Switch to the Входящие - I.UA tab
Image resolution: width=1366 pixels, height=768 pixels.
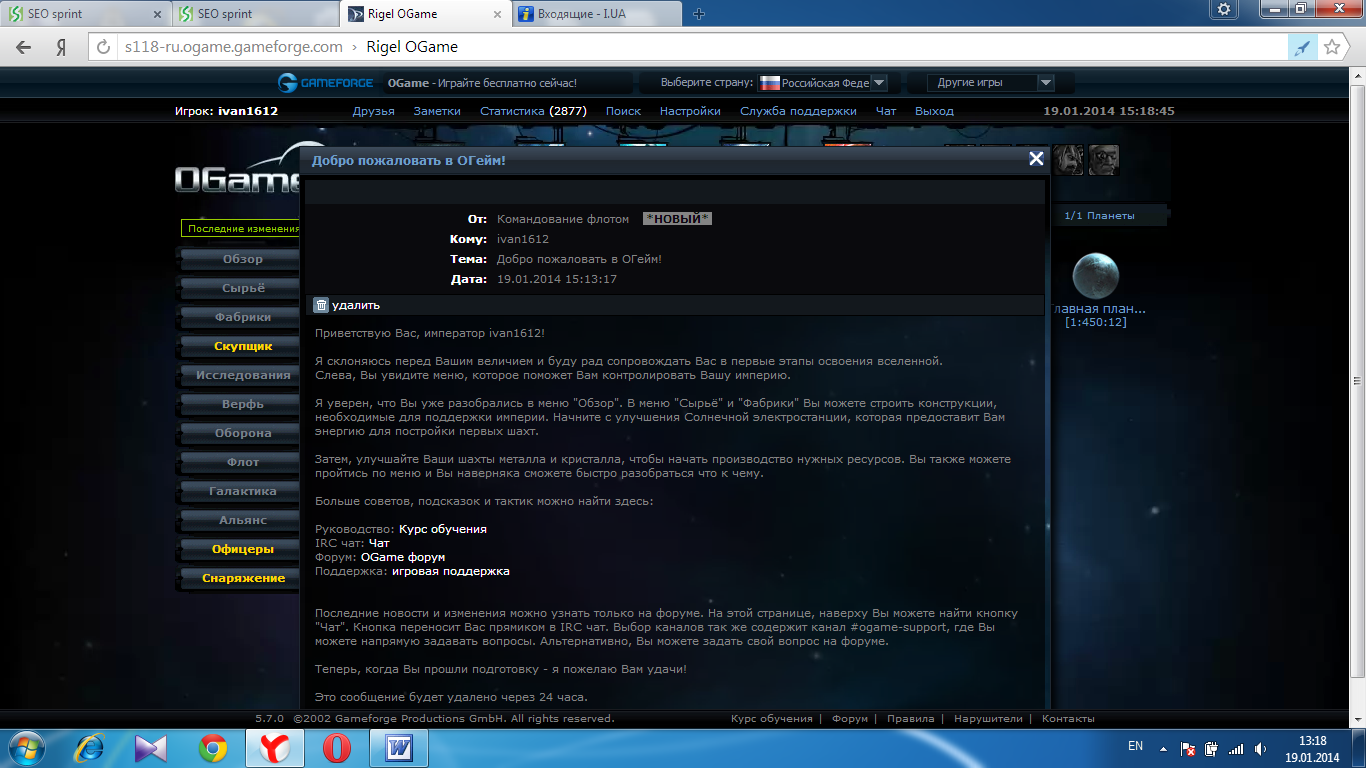595,14
